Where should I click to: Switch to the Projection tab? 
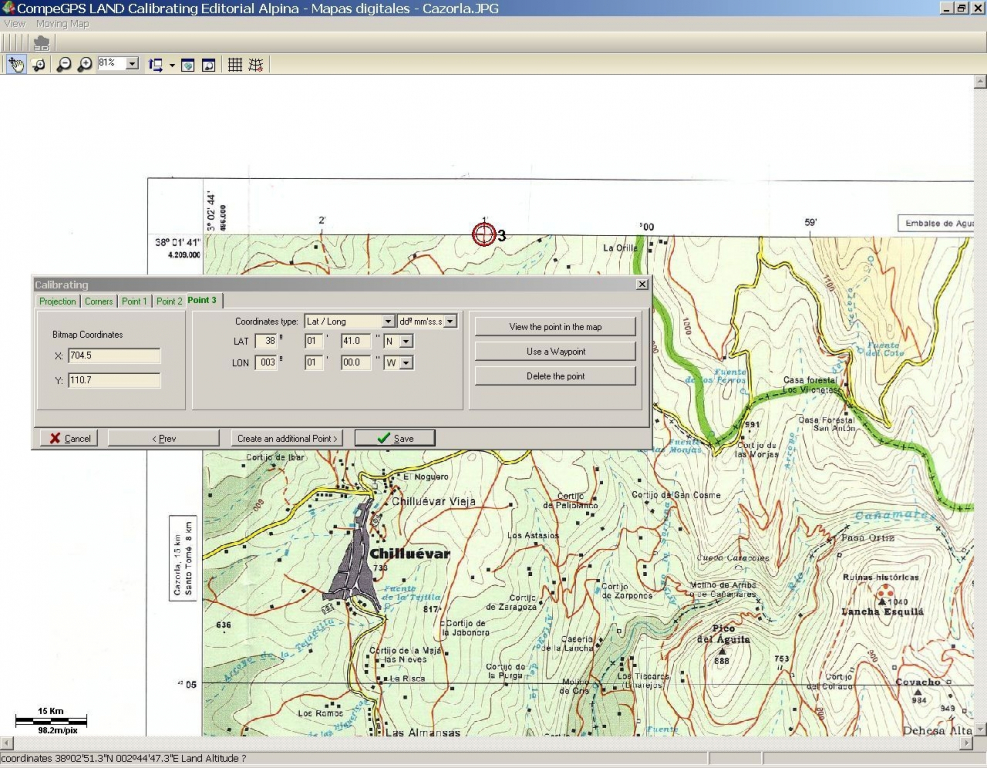point(57,302)
